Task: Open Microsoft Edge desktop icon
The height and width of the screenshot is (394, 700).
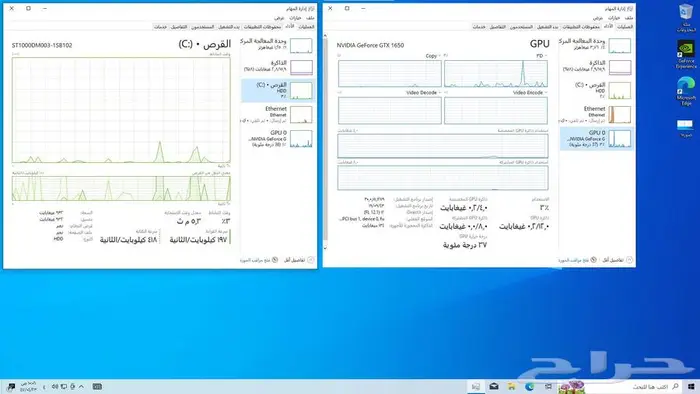Action: 686,91
